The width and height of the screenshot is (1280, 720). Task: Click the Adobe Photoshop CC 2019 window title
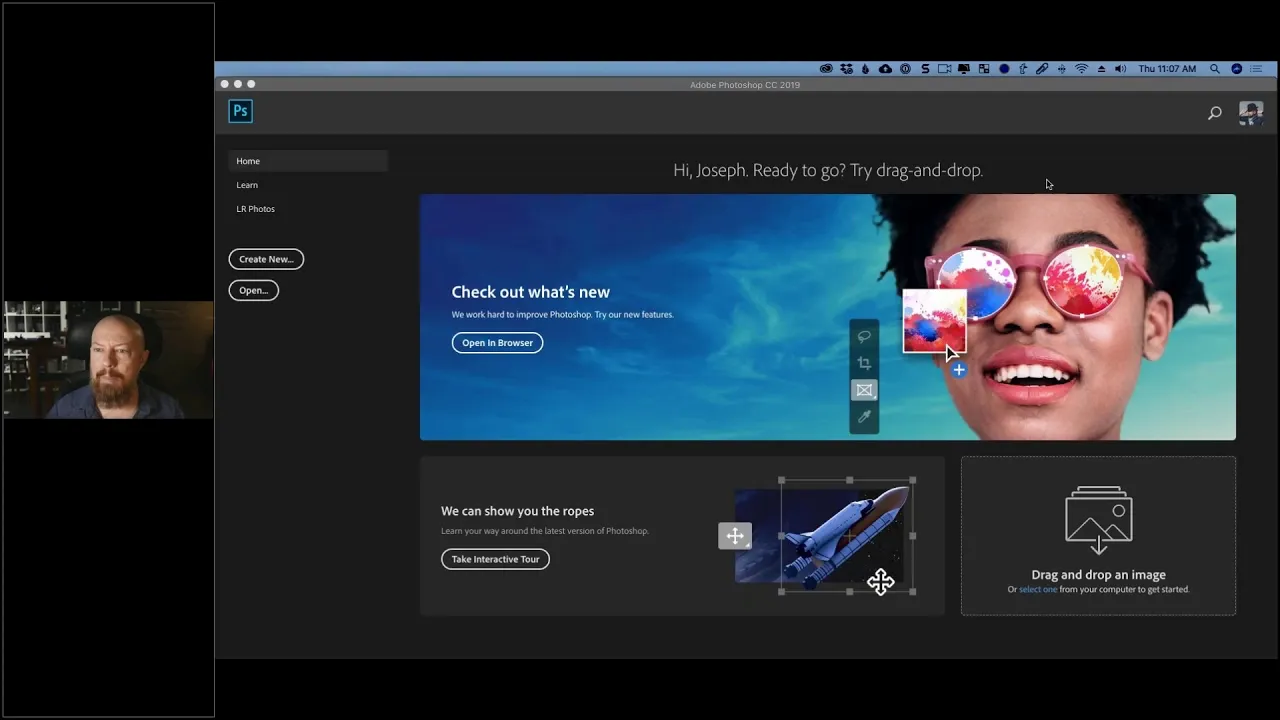tap(745, 85)
